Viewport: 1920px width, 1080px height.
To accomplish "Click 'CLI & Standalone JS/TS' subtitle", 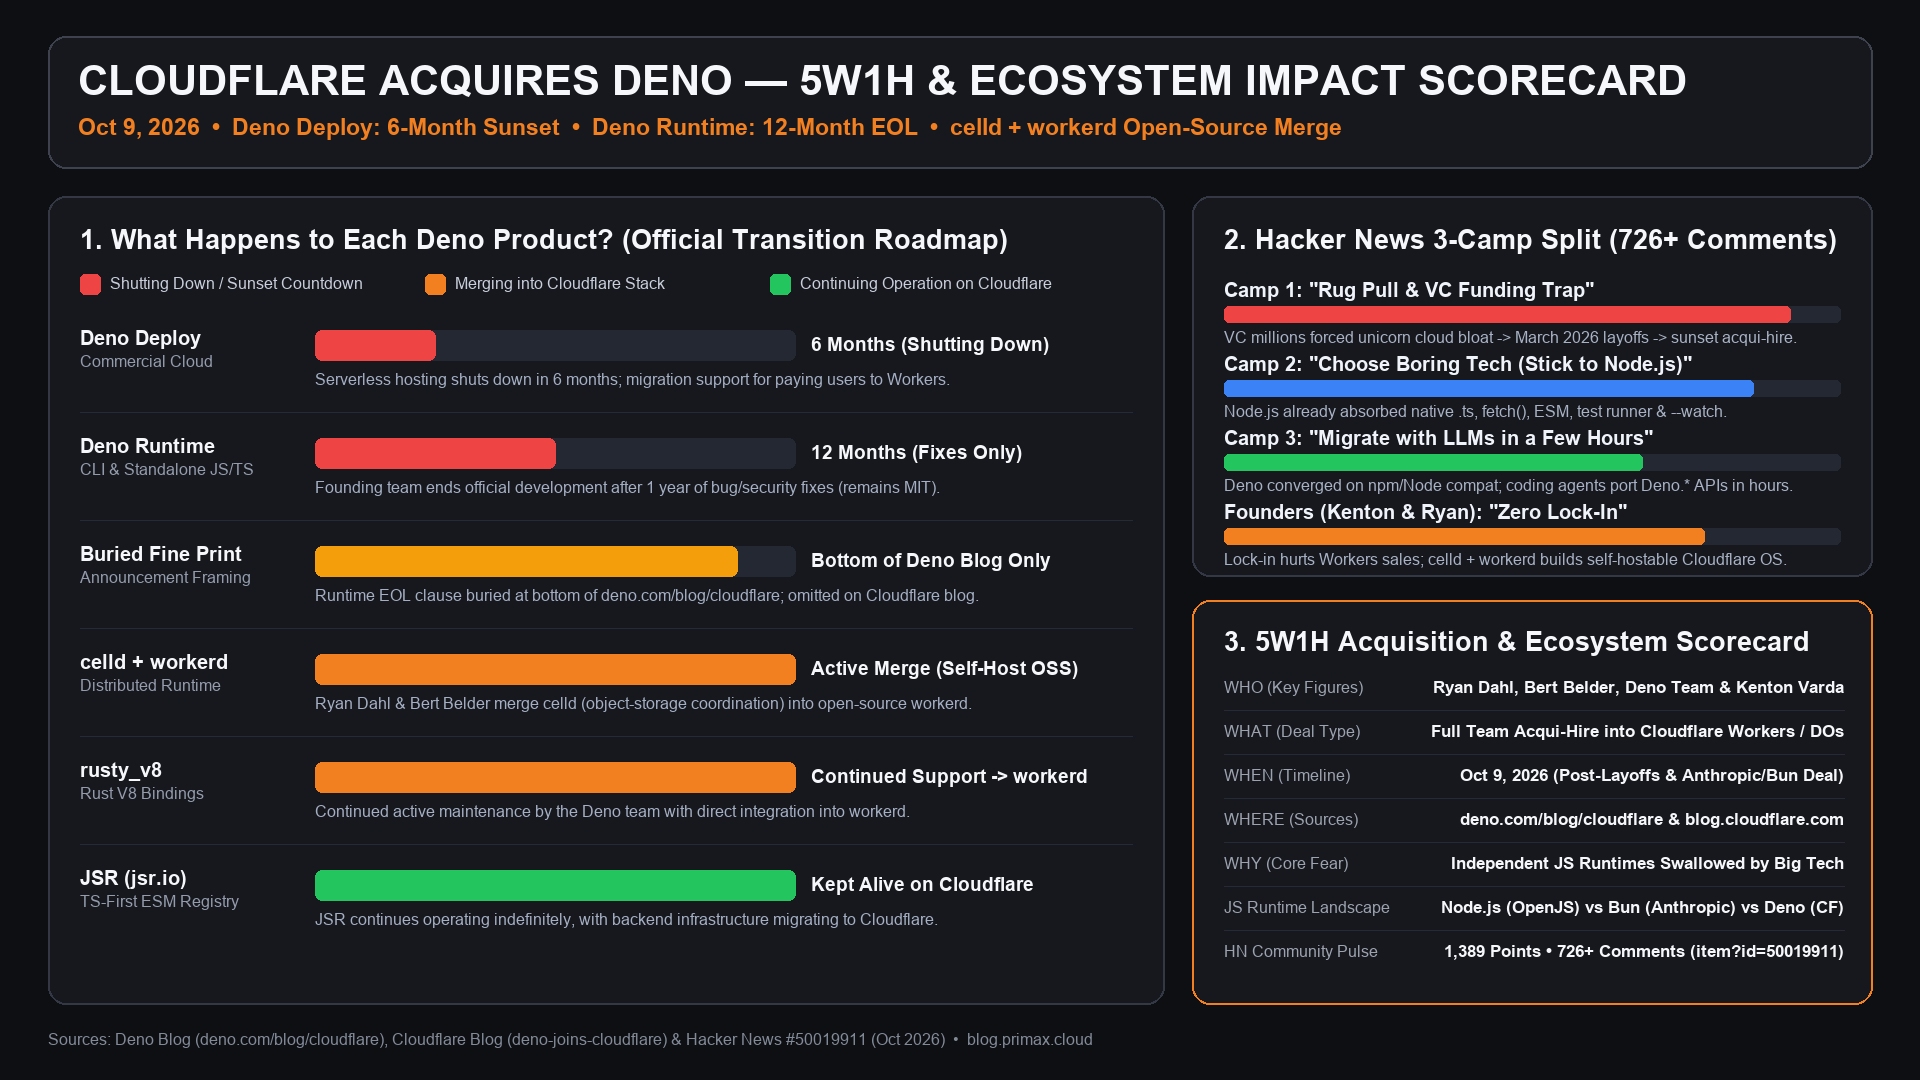I will (x=167, y=469).
